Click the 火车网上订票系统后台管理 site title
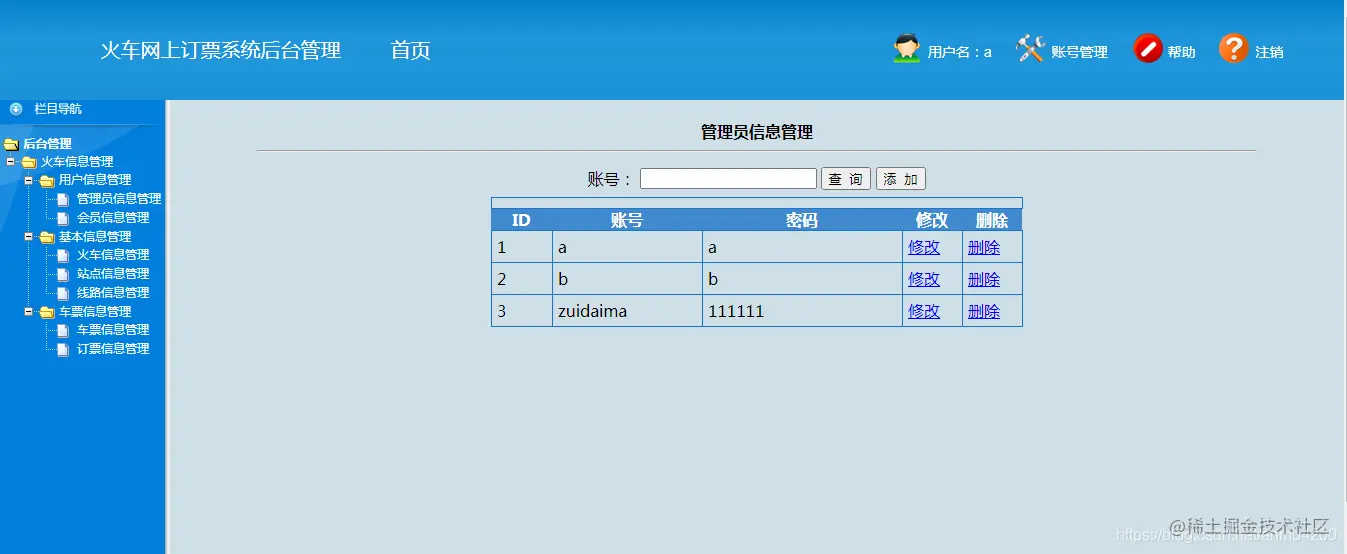1347x554 pixels. 221,50
